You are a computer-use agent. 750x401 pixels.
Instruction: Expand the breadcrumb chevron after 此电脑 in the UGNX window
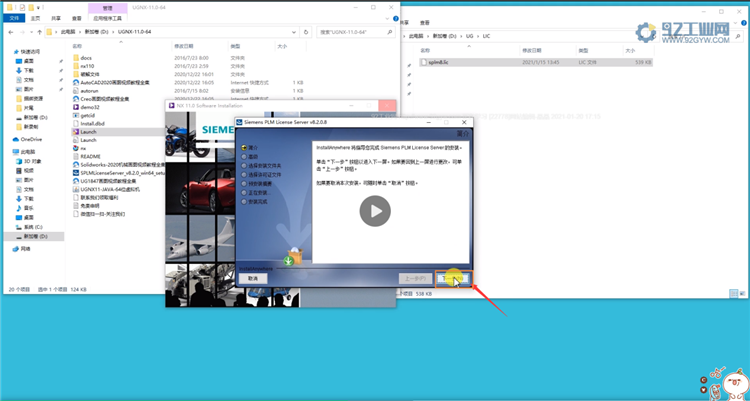80,32
